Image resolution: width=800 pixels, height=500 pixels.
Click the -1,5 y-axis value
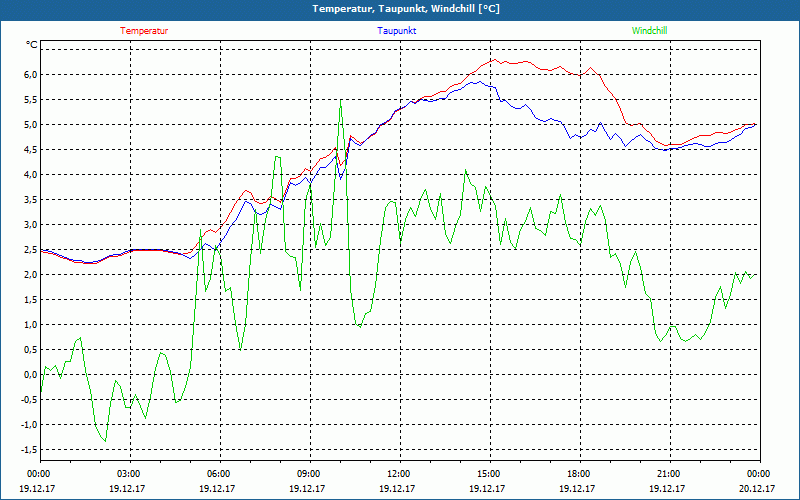pyautogui.click(x=29, y=449)
